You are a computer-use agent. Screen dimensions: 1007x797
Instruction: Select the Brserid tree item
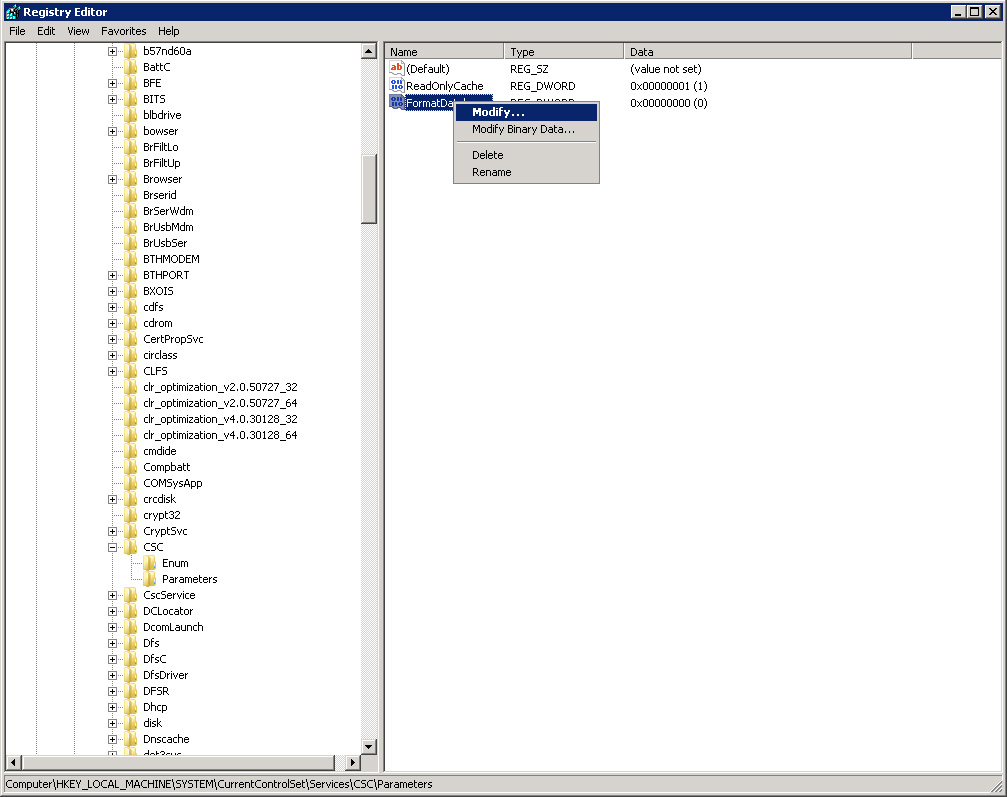click(159, 195)
